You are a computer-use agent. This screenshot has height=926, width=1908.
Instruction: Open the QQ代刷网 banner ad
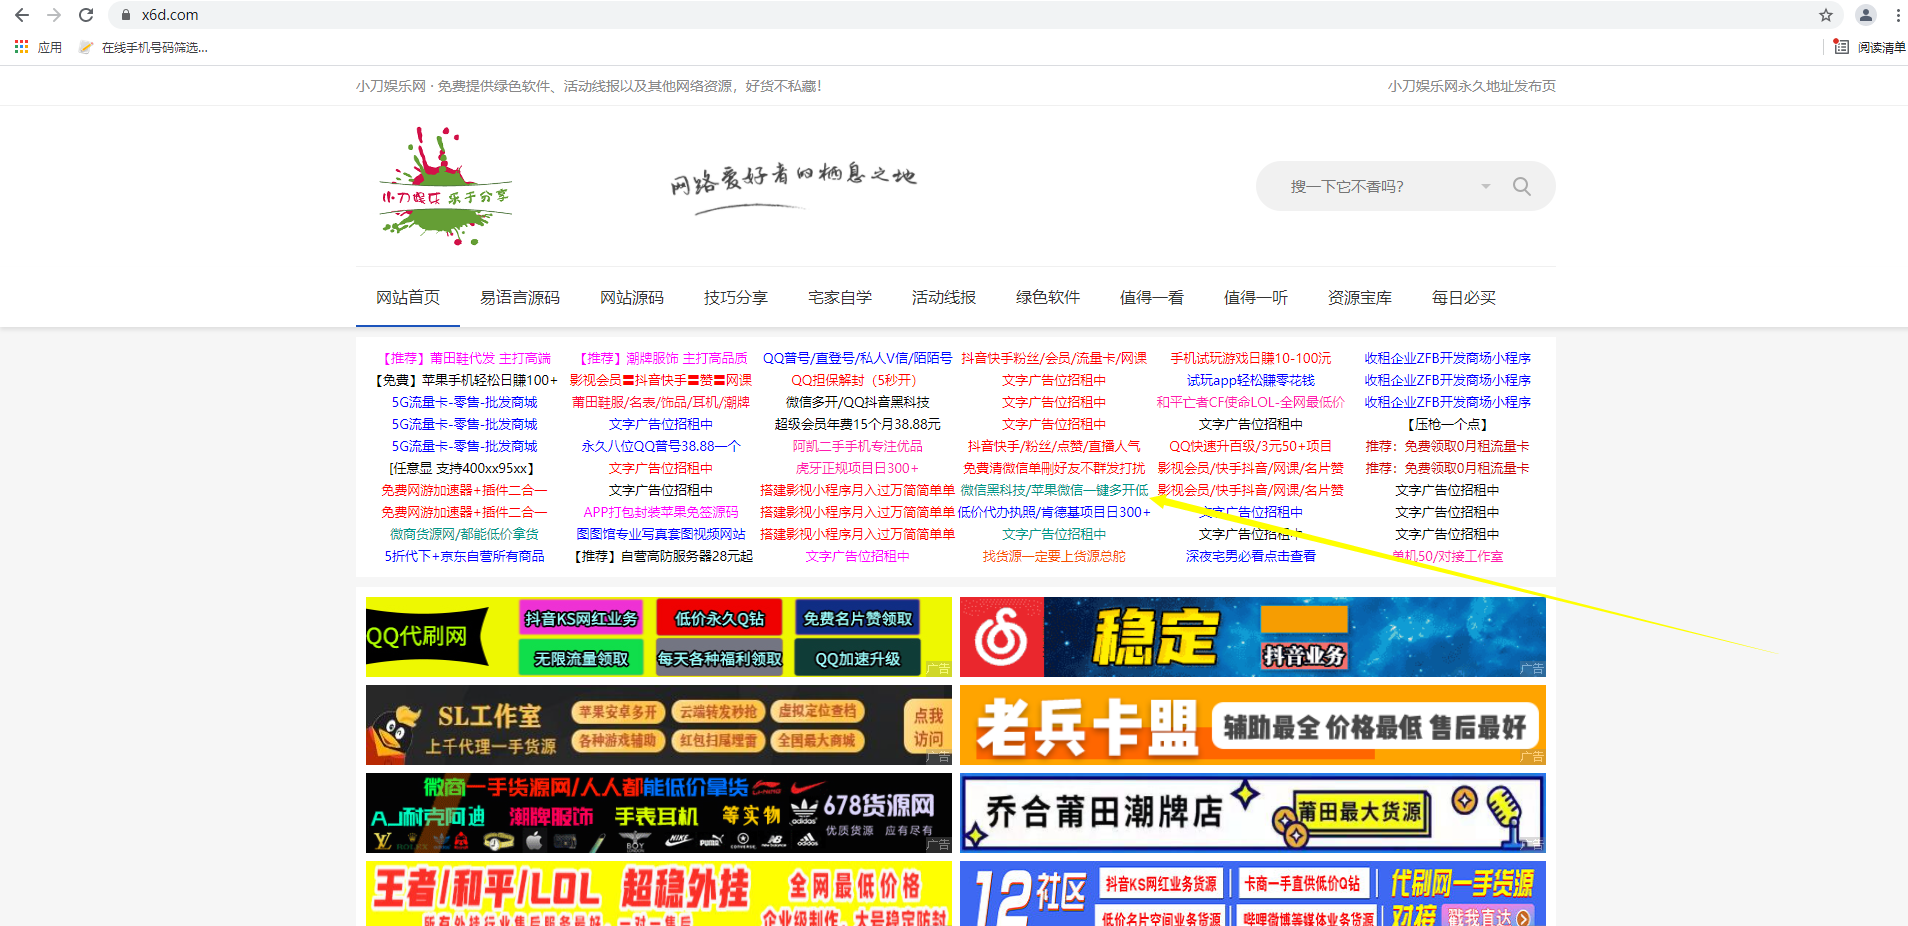tap(655, 637)
